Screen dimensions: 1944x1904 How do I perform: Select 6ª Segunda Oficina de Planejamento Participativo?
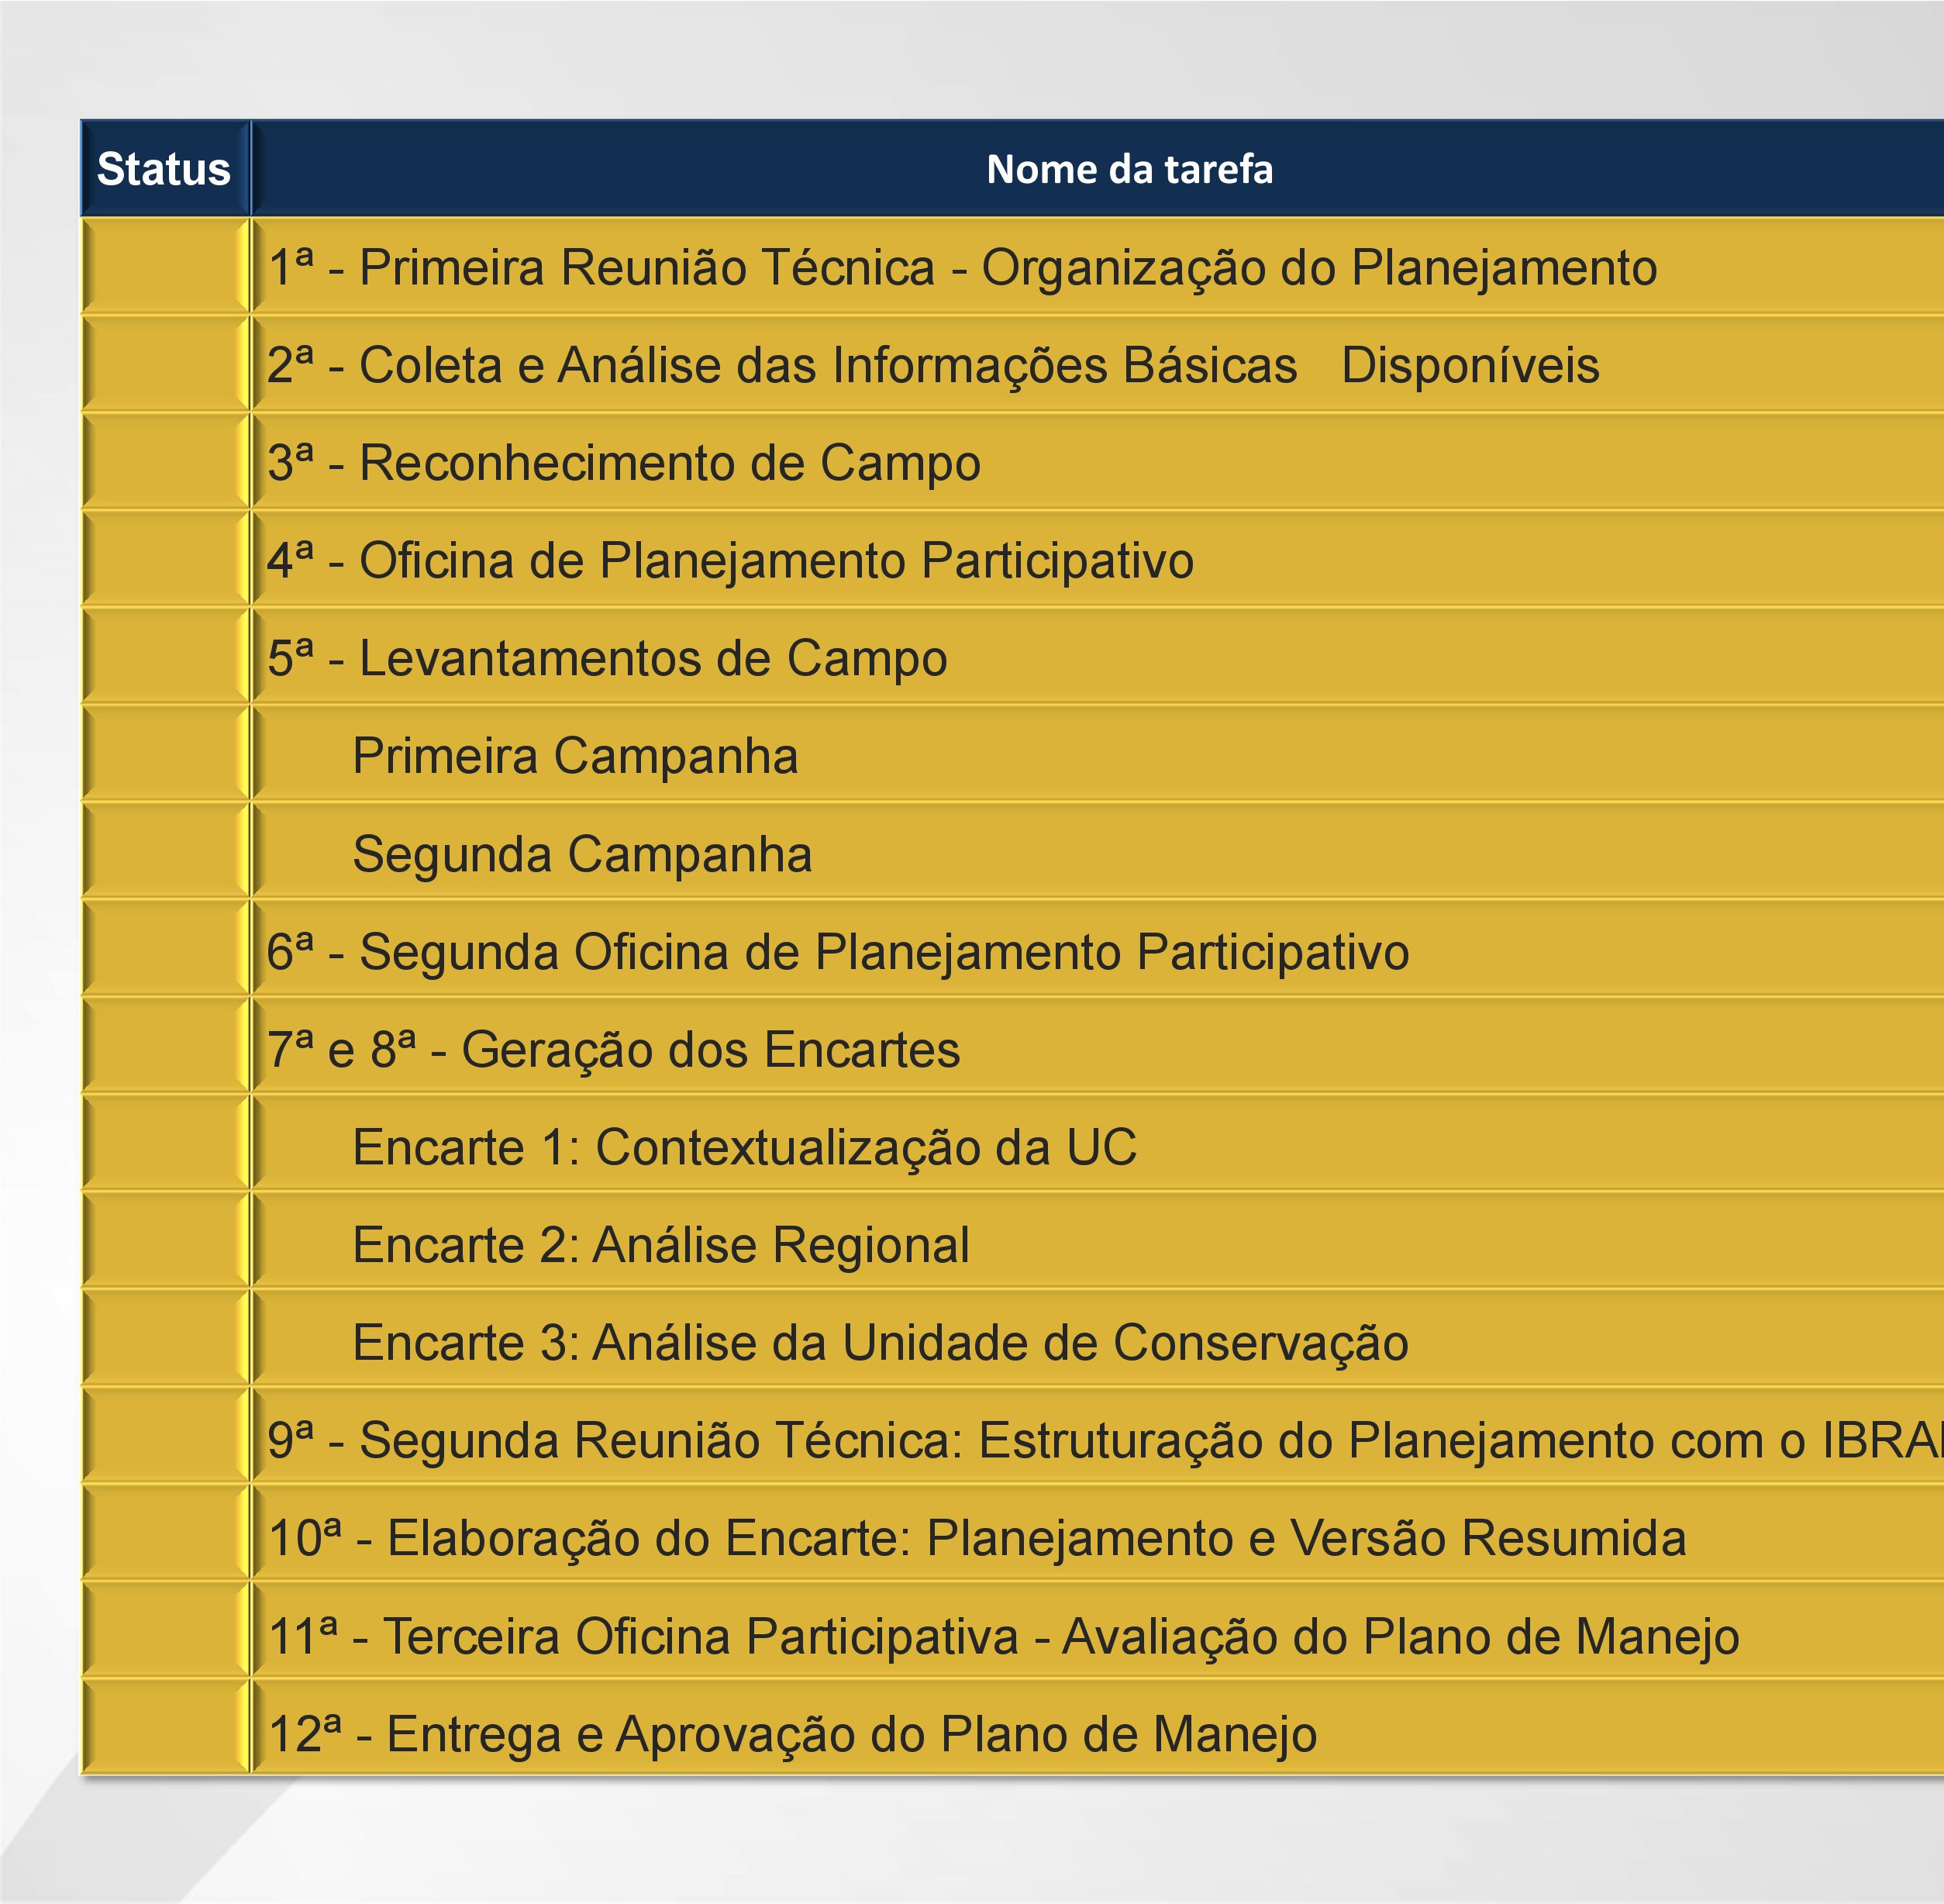click(1098, 951)
